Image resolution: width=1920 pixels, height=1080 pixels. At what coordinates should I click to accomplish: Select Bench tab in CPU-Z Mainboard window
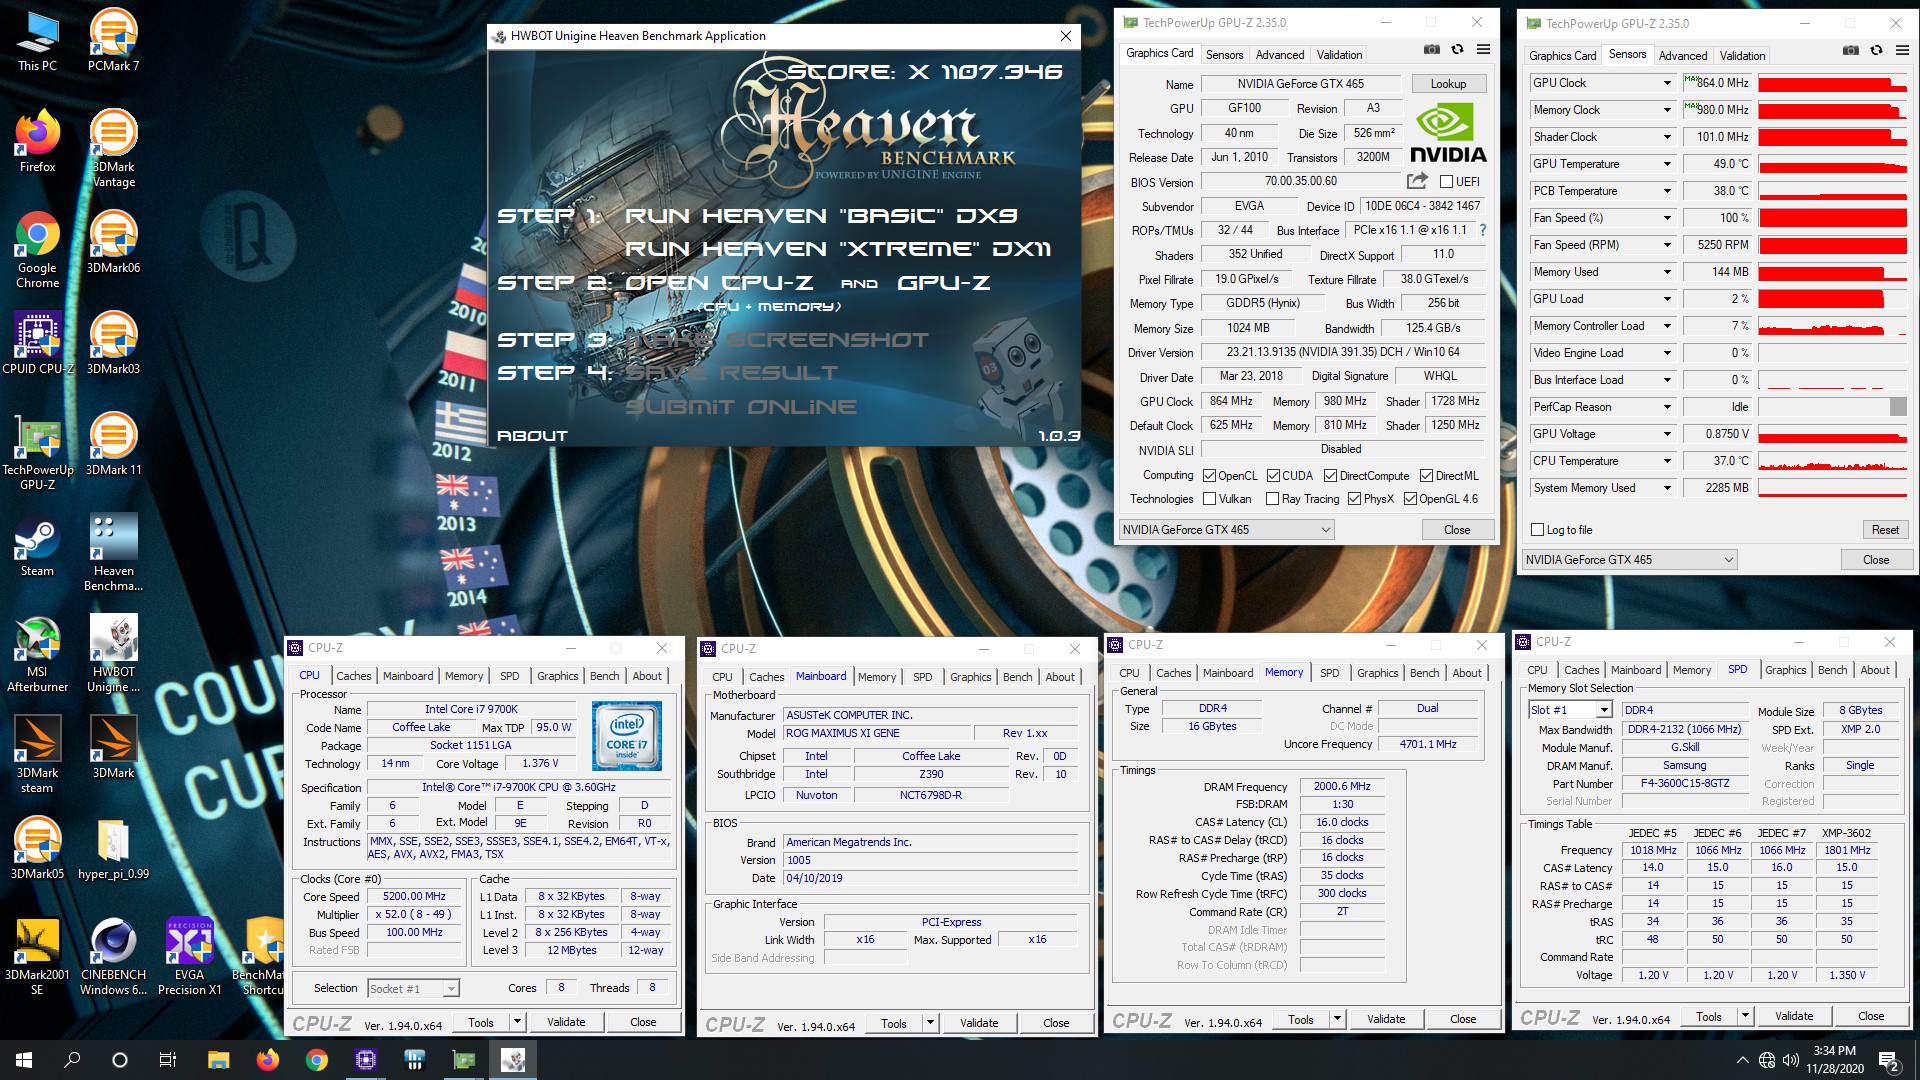click(1017, 677)
